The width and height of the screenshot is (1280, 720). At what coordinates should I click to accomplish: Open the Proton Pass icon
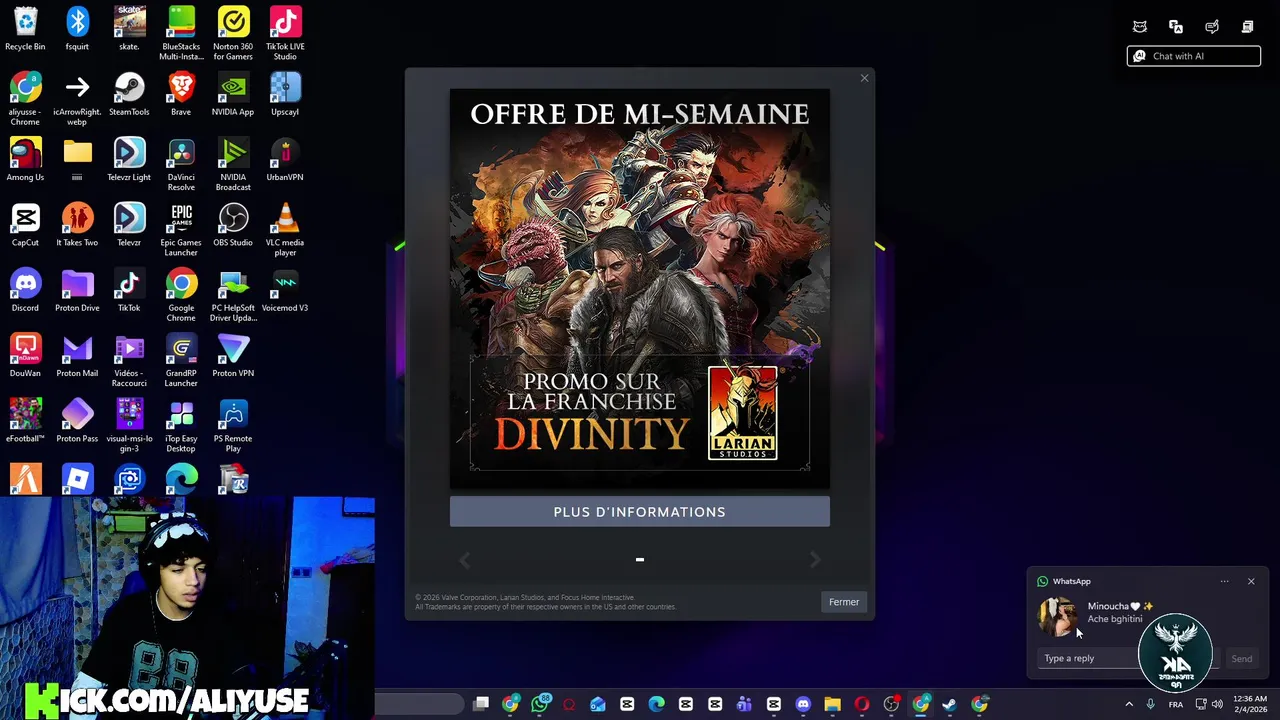tap(77, 420)
